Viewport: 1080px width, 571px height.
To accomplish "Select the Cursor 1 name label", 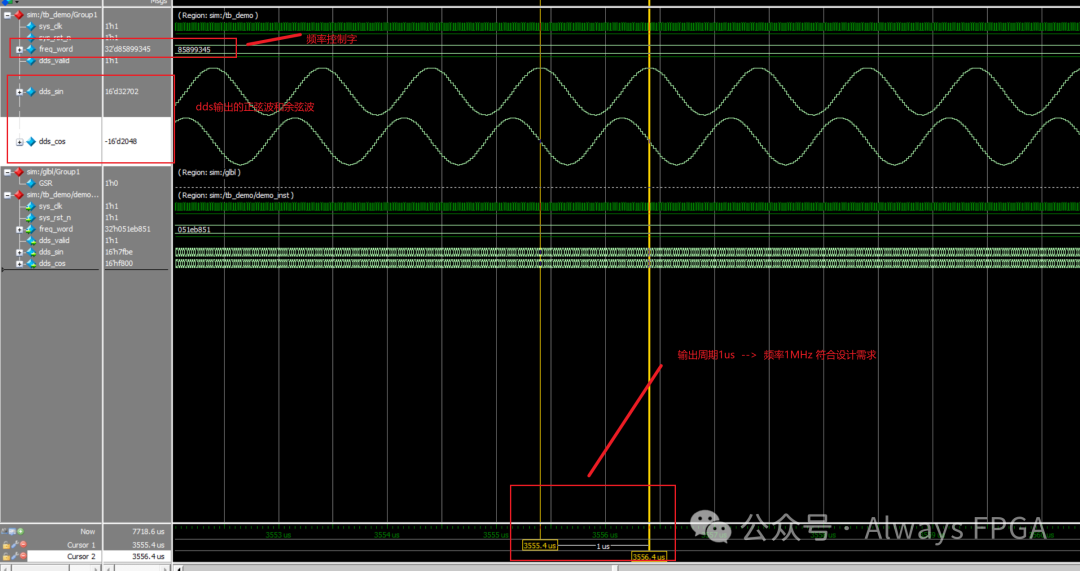I will [x=81, y=545].
